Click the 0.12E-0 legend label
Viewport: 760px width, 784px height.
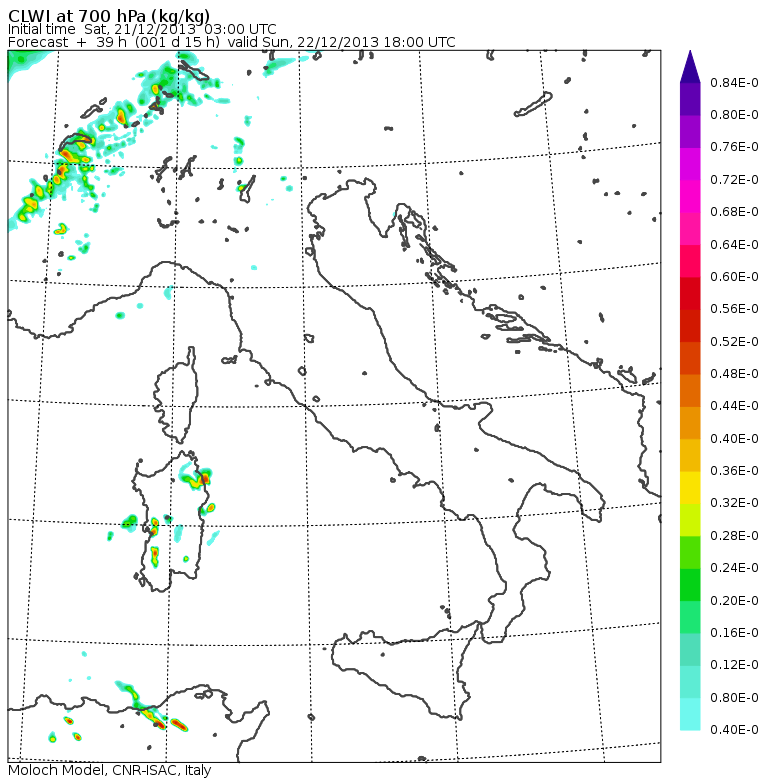click(x=734, y=665)
